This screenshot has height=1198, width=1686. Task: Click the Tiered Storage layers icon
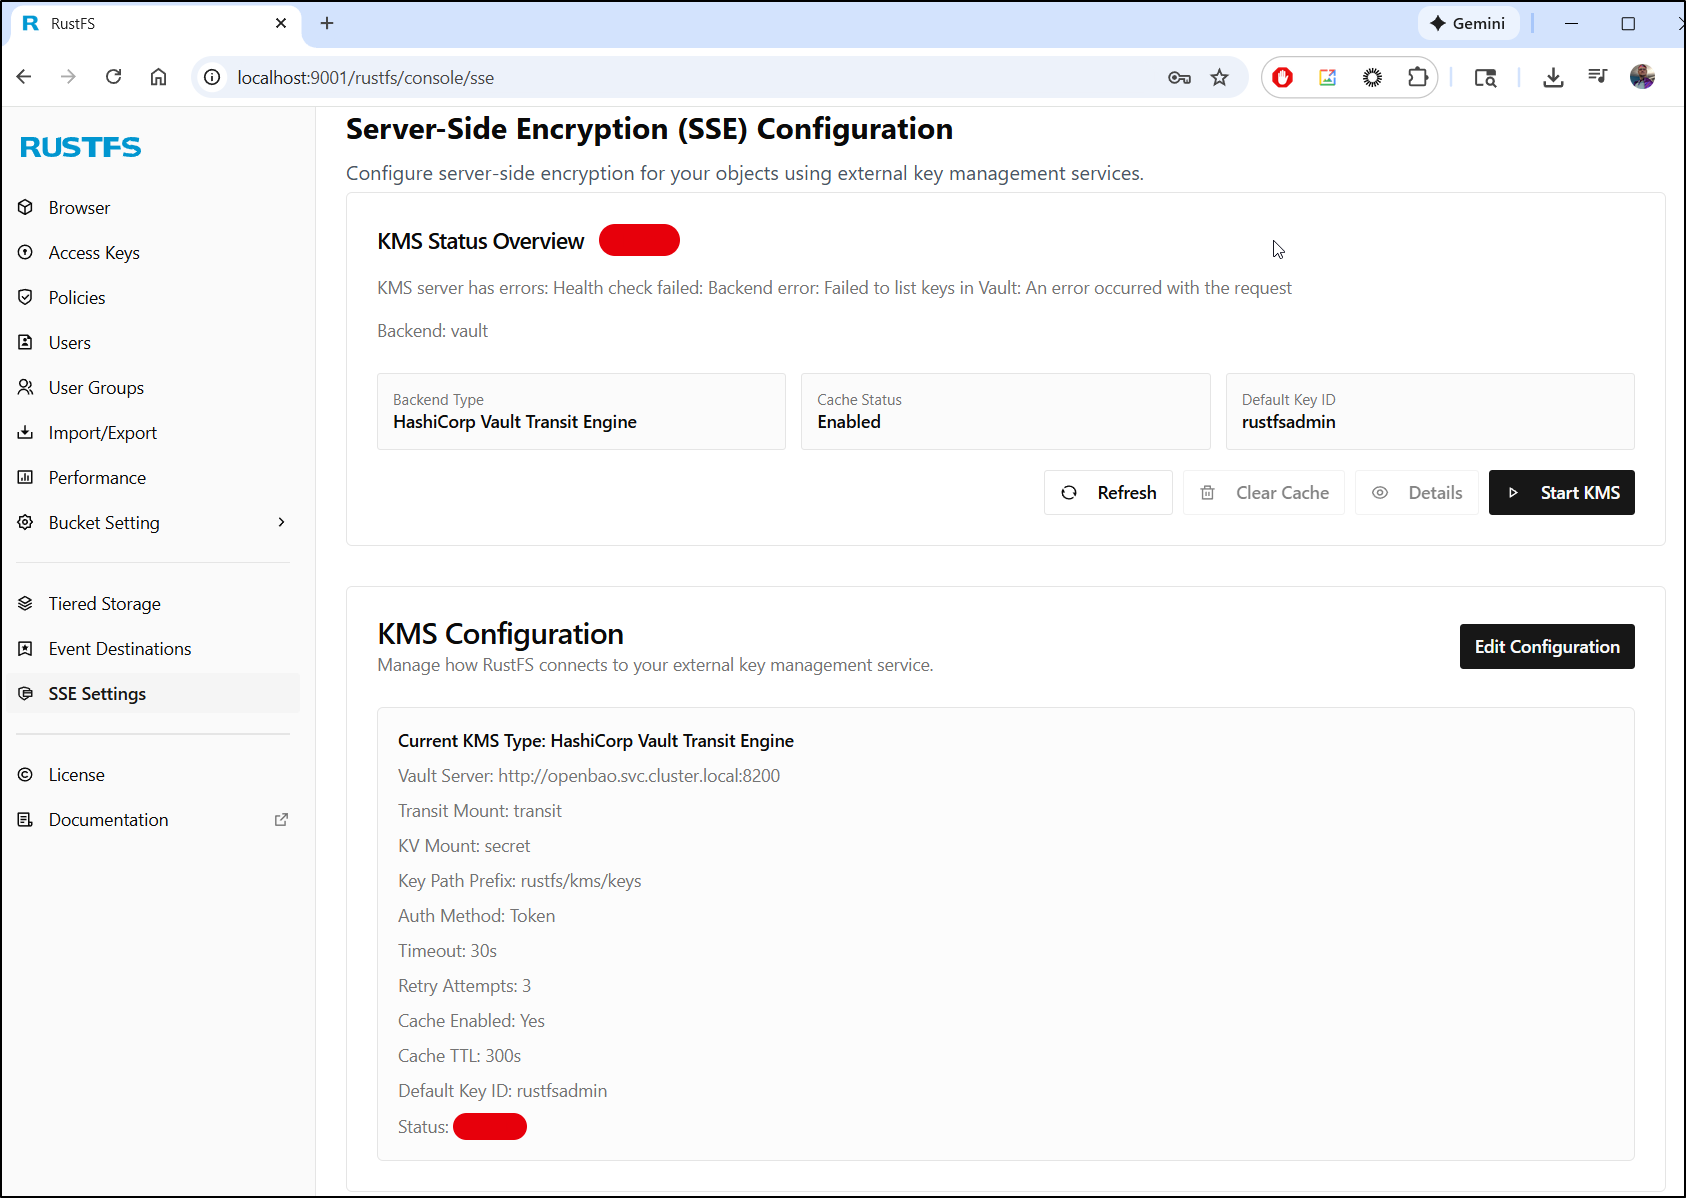(26, 603)
